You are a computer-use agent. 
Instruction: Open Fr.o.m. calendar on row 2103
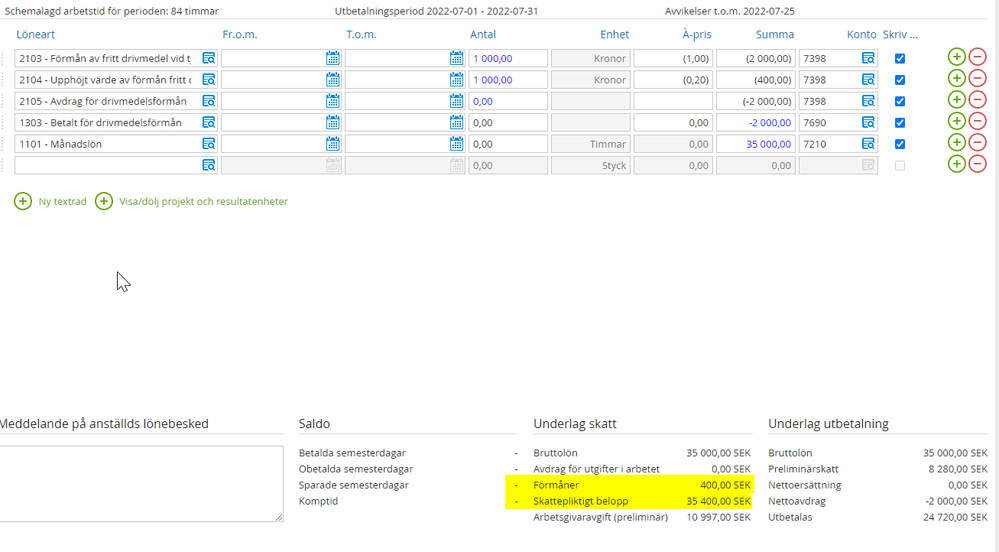point(332,59)
